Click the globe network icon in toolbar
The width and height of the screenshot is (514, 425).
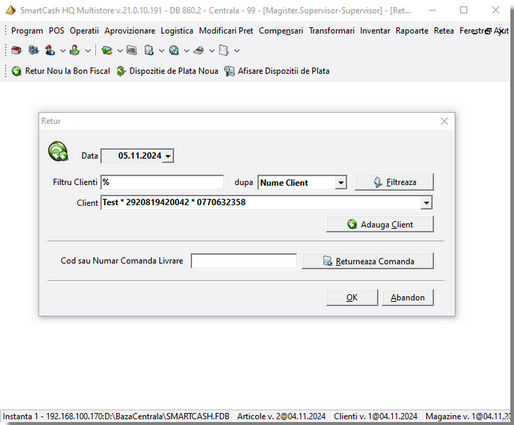174,50
